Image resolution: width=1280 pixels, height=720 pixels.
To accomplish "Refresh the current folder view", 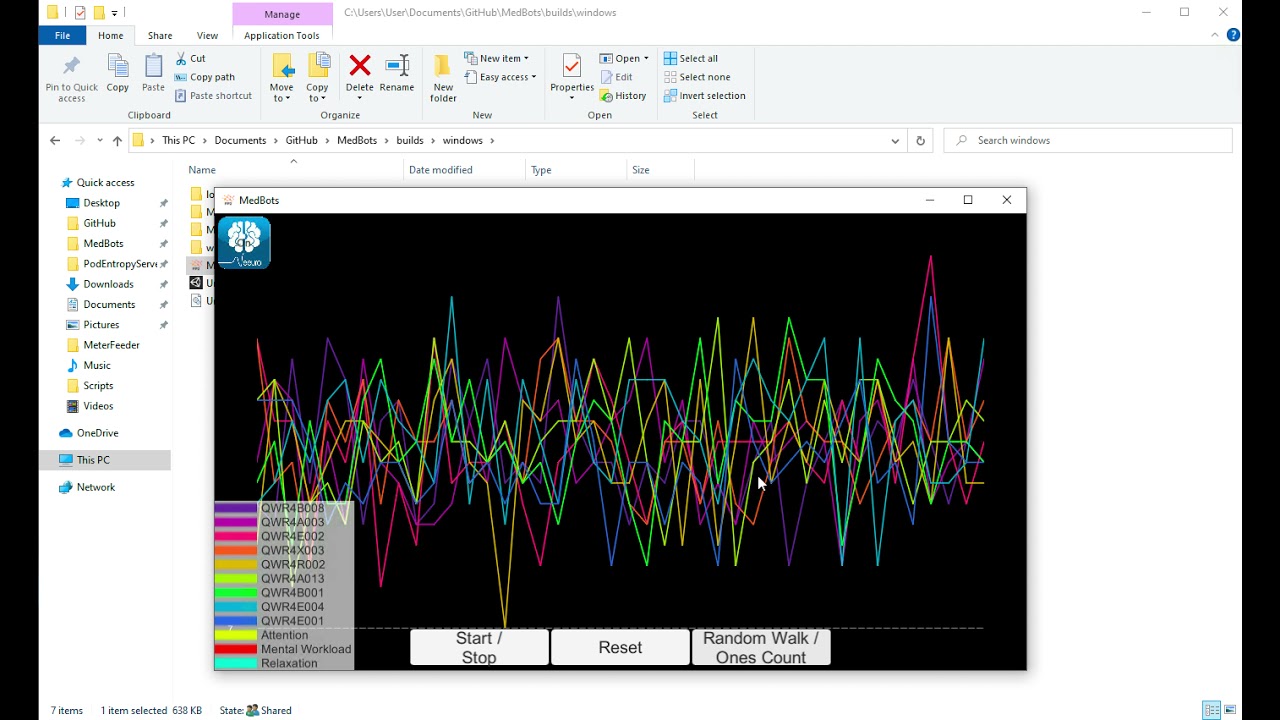I will coord(920,141).
